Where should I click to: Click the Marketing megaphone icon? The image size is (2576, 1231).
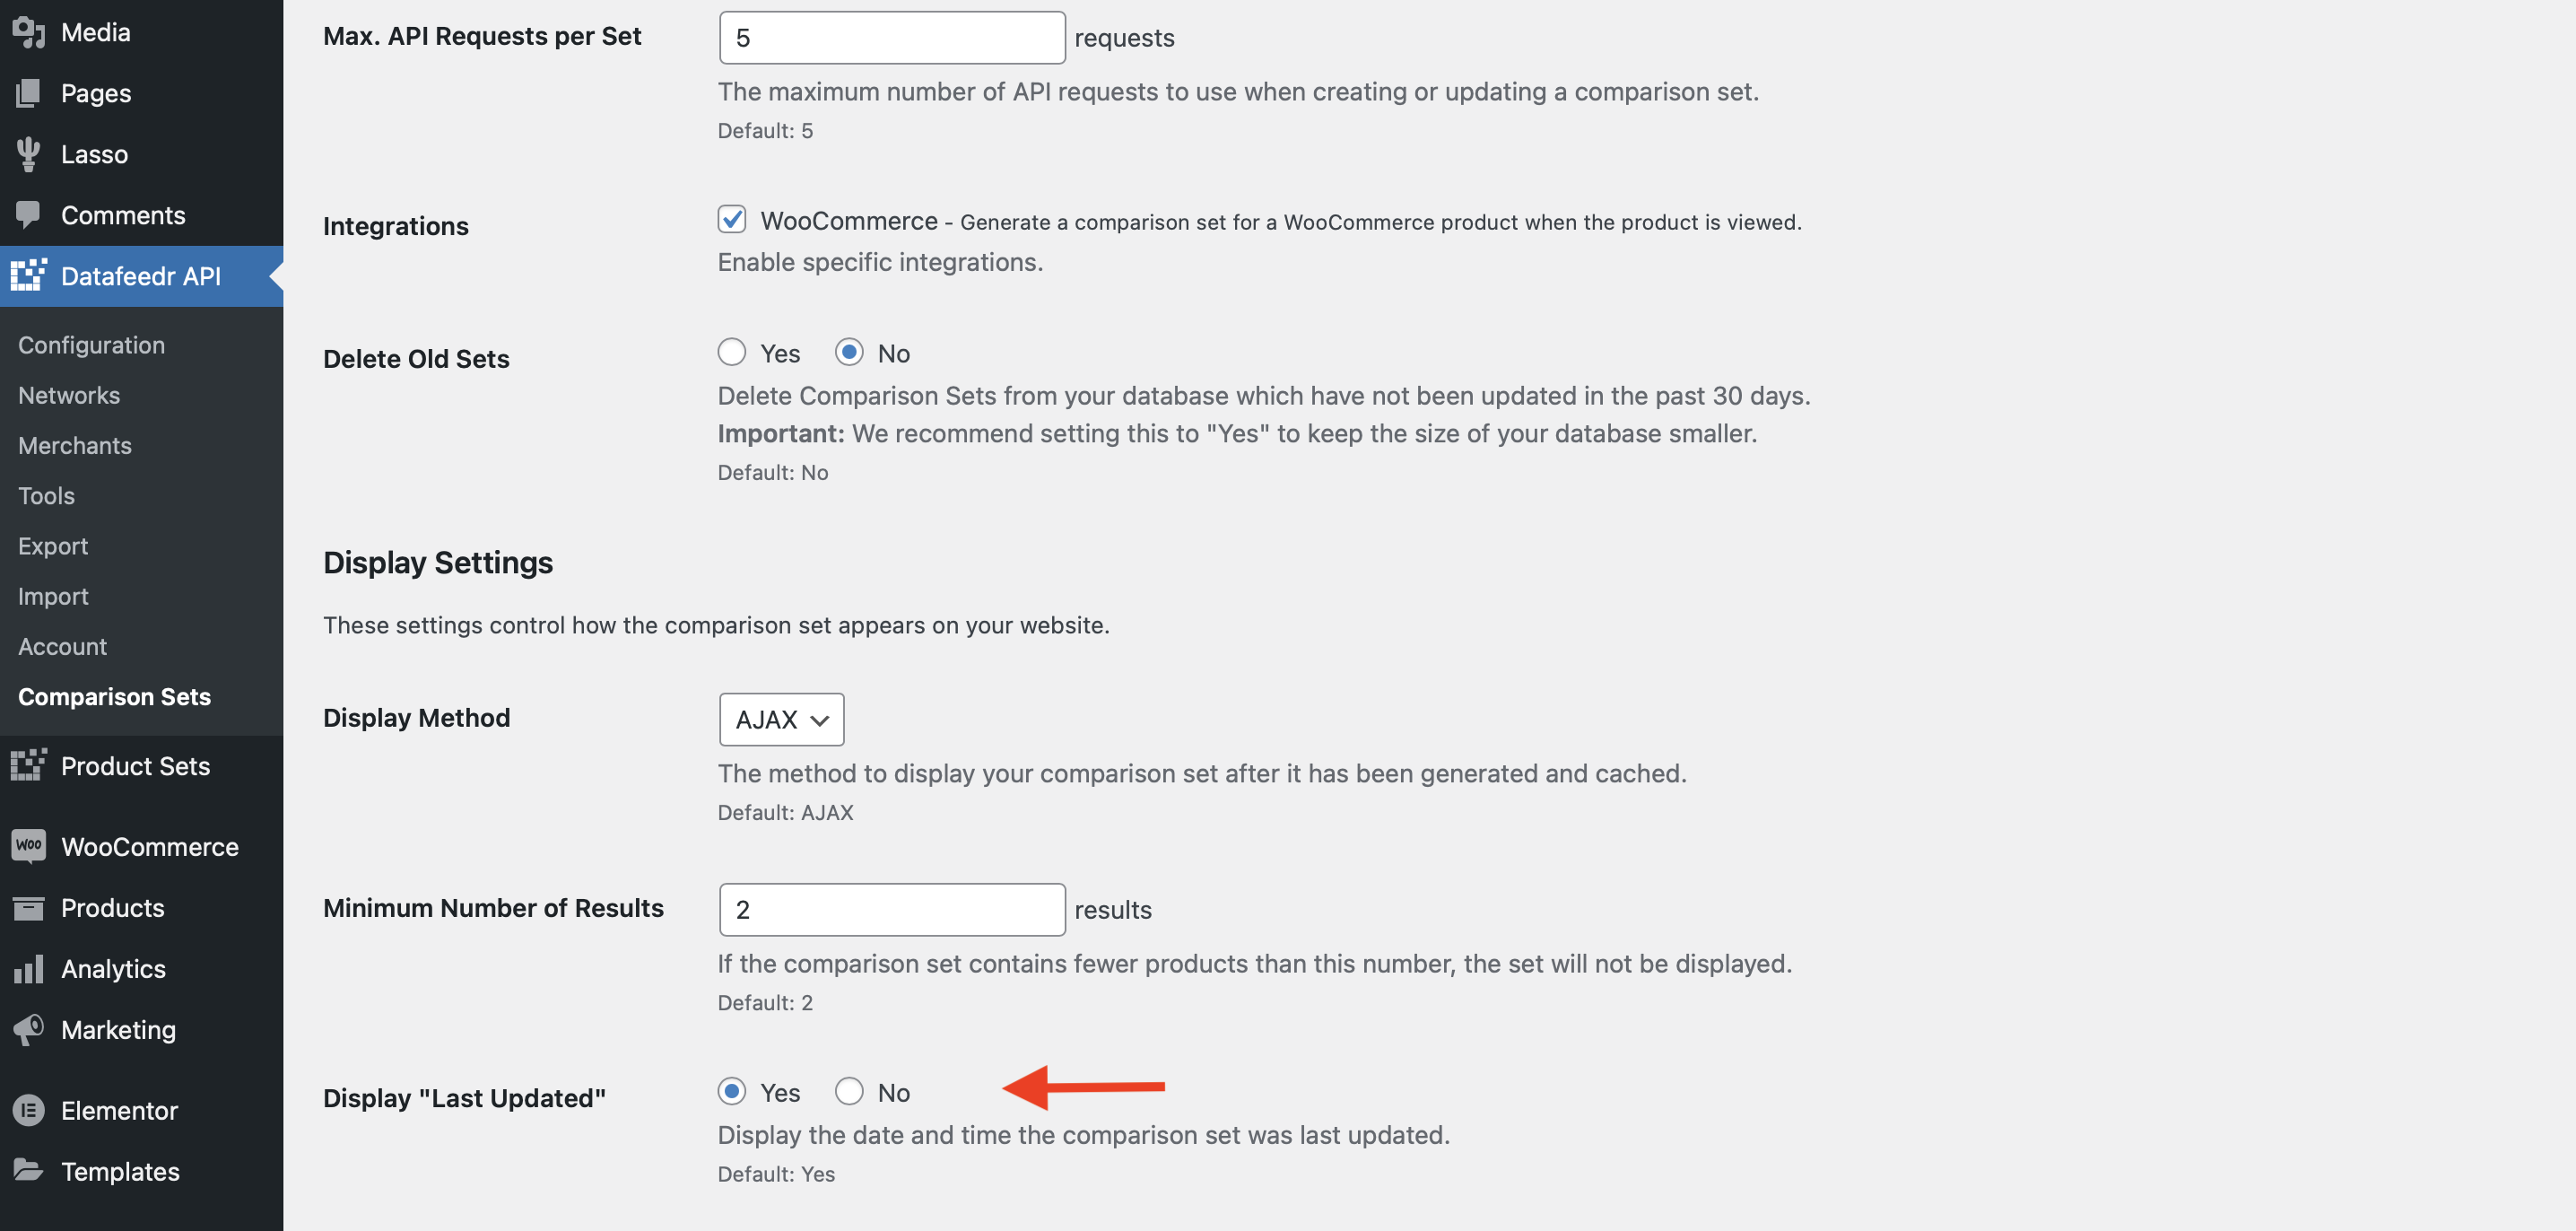click(29, 1029)
